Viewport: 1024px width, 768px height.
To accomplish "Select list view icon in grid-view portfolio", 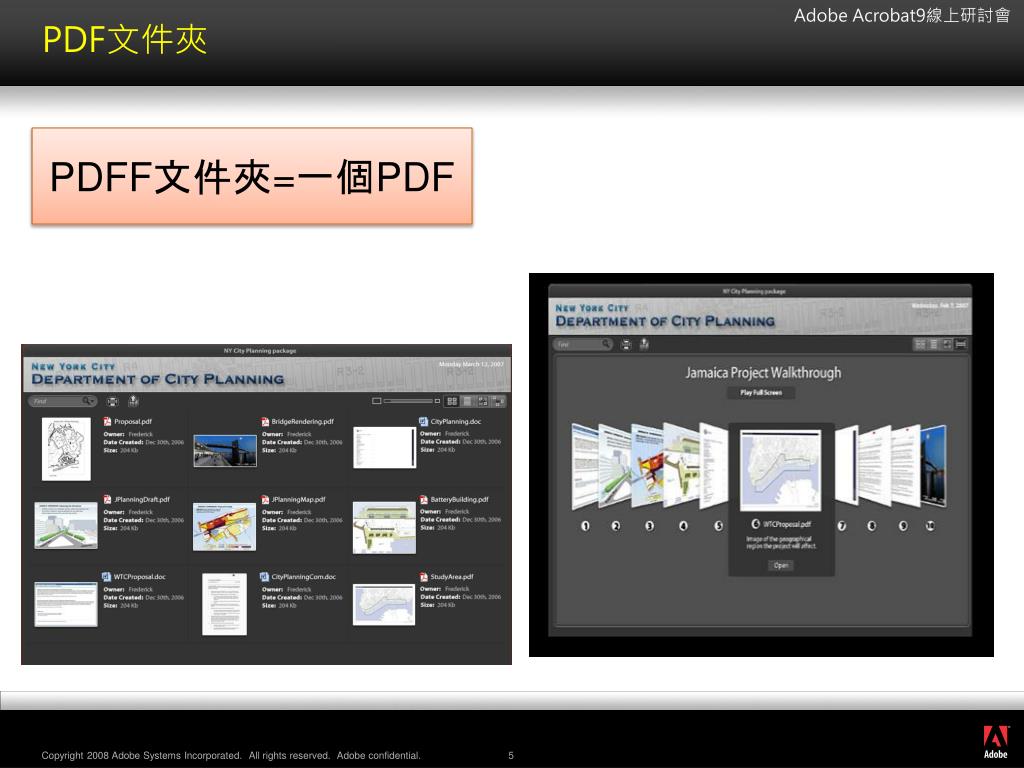I will pos(467,401).
